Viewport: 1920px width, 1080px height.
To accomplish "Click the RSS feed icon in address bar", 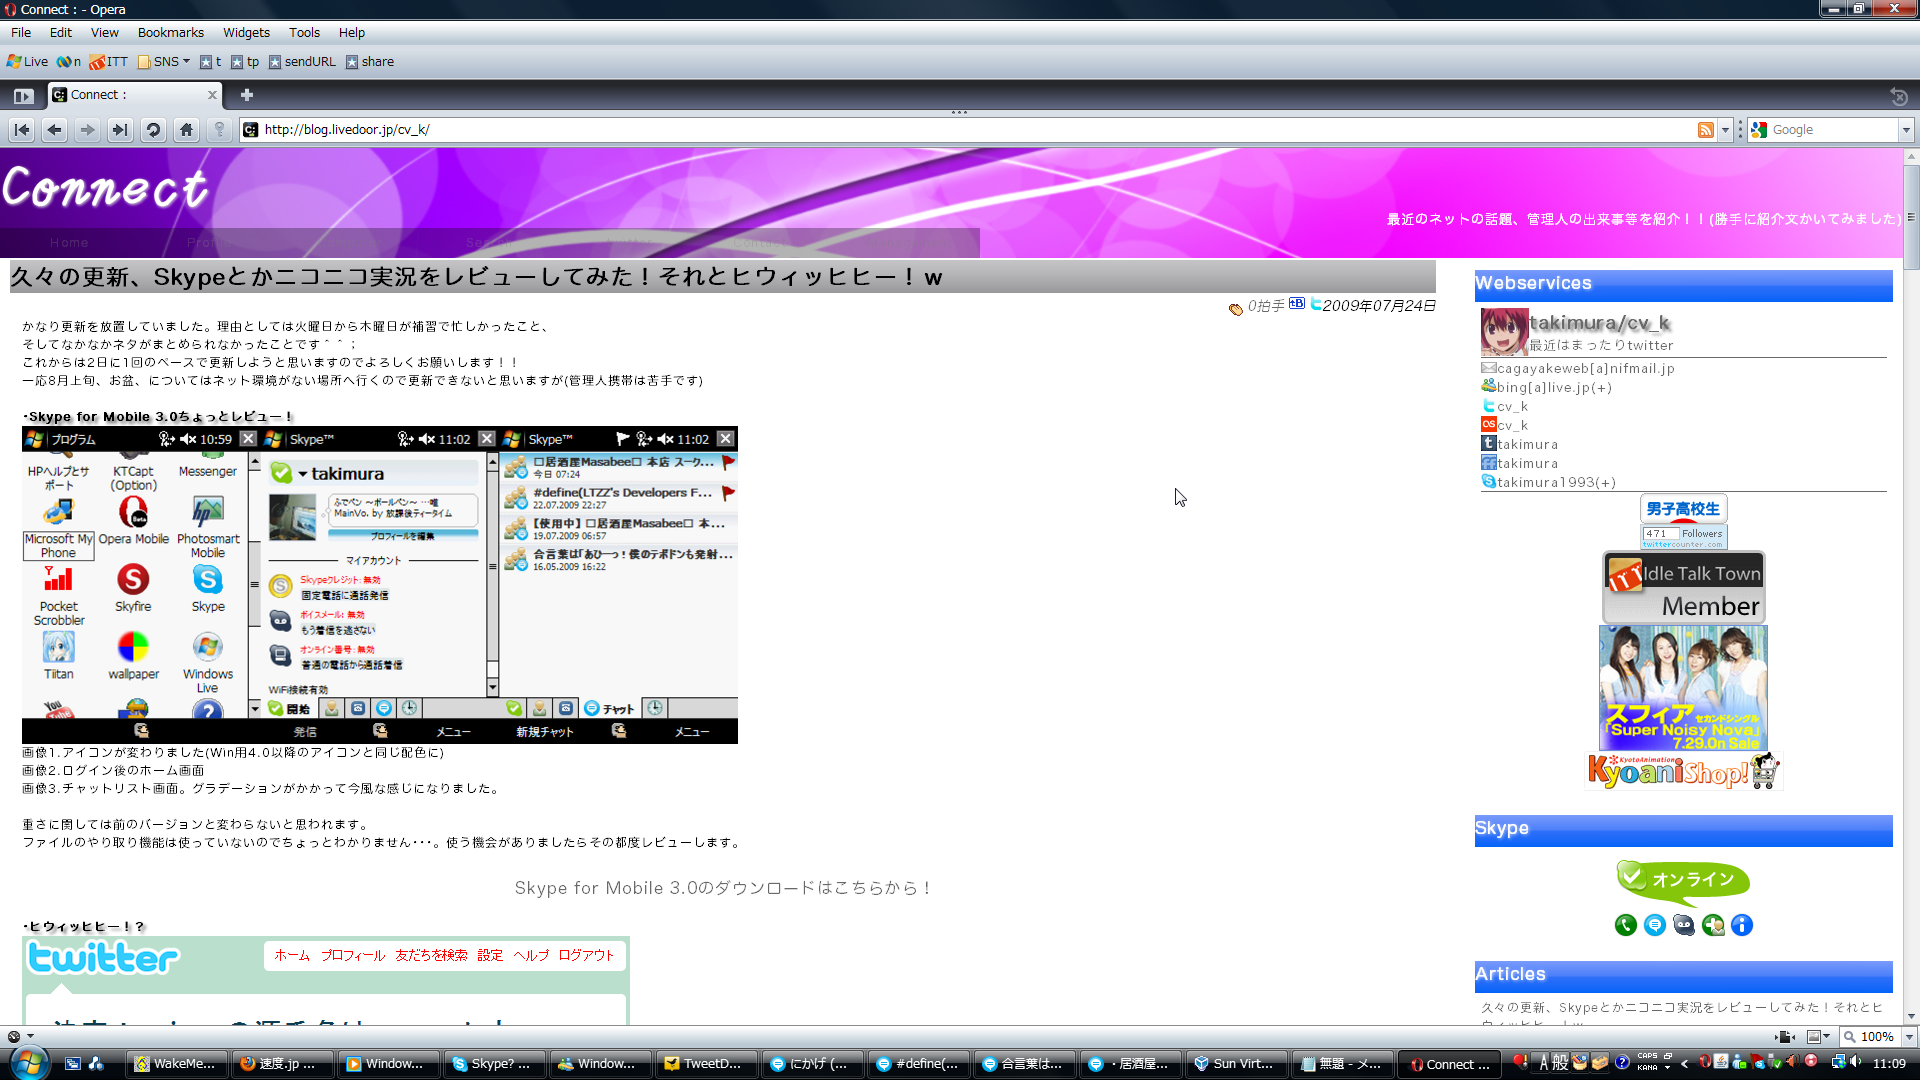I will click(x=1706, y=130).
